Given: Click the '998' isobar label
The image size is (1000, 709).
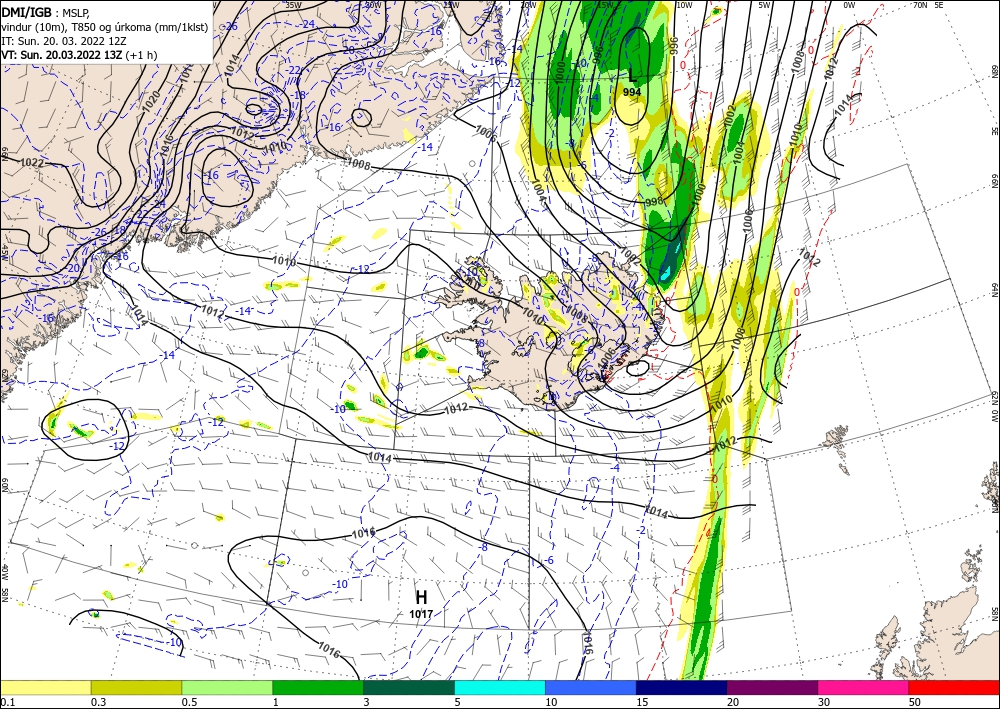Looking at the screenshot, I should pyautogui.click(x=654, y=202).
